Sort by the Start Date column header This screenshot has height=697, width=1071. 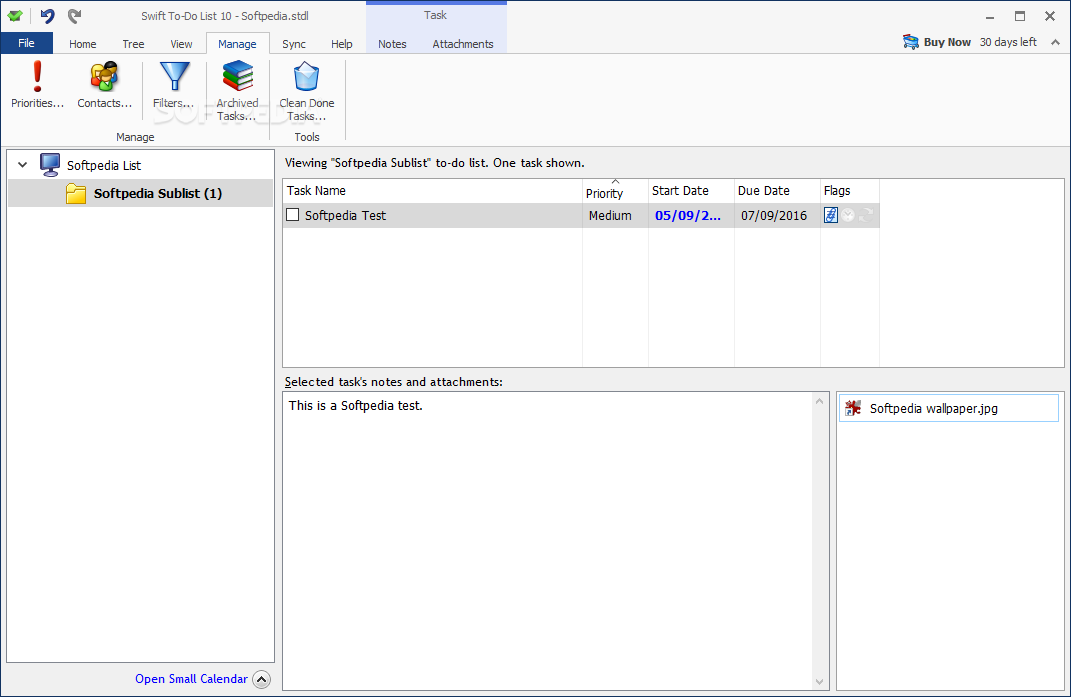pos(691,191)
